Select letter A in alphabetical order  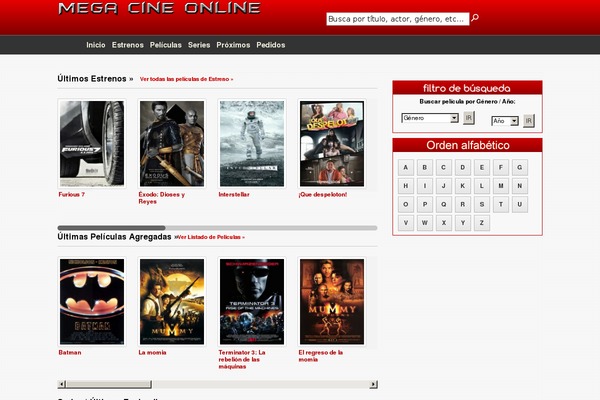[x=406, y=167]
